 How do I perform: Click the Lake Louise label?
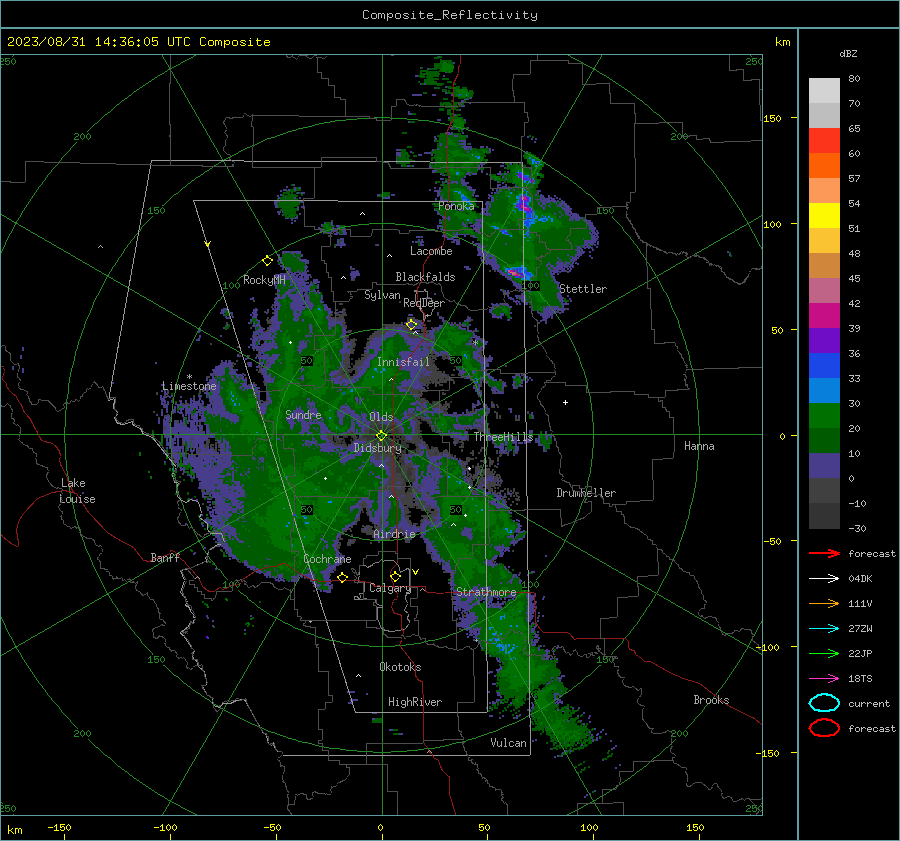(77, 491)
